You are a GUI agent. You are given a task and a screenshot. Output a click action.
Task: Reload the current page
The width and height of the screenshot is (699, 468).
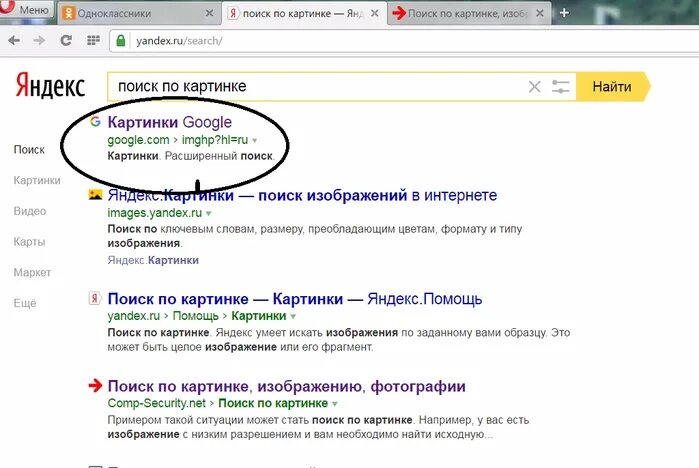[x=66, y=41]
